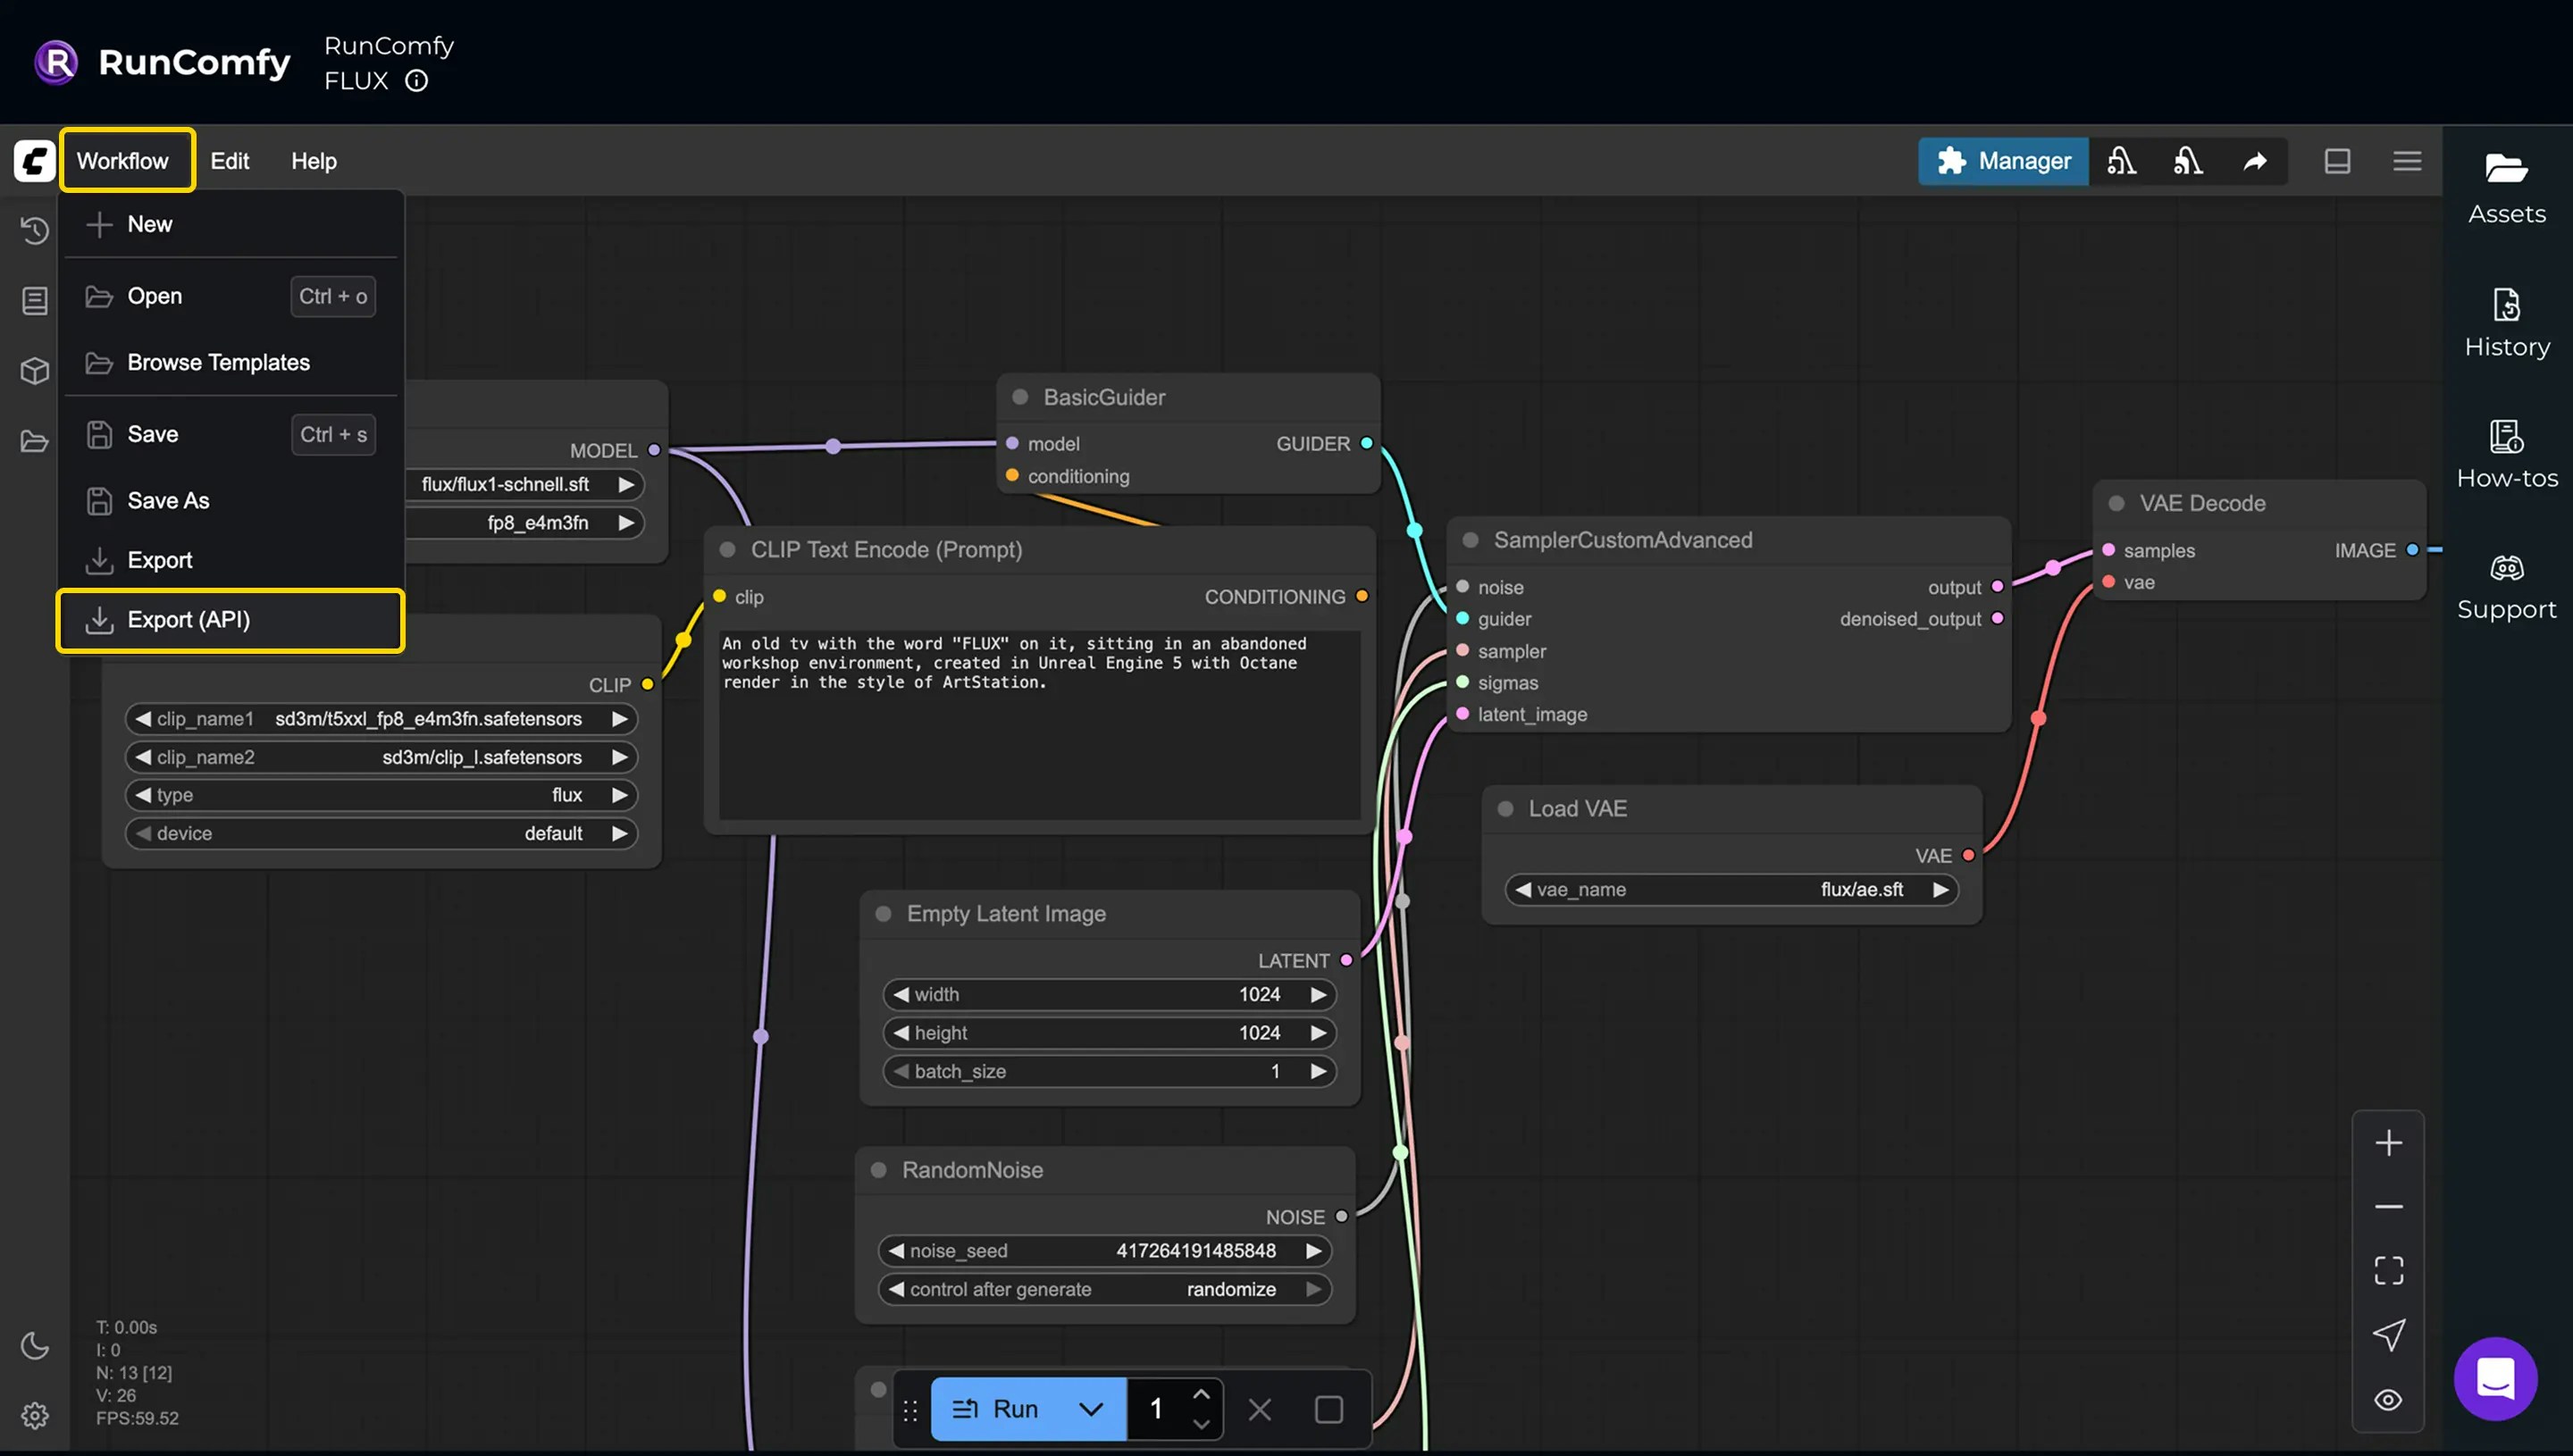
Task: Collapse the Load VAE node
Action: click(1505, 808)
